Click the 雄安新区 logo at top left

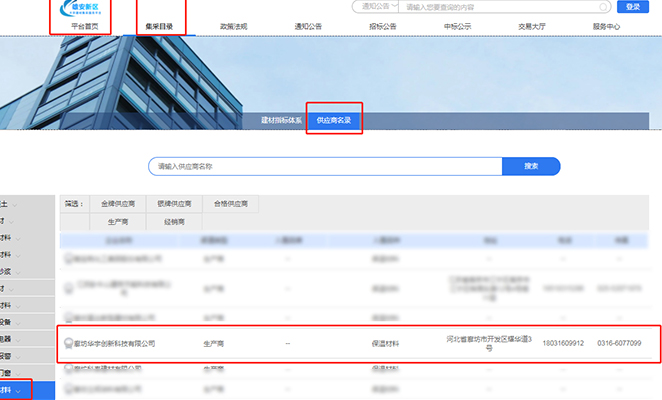point(81,8)
